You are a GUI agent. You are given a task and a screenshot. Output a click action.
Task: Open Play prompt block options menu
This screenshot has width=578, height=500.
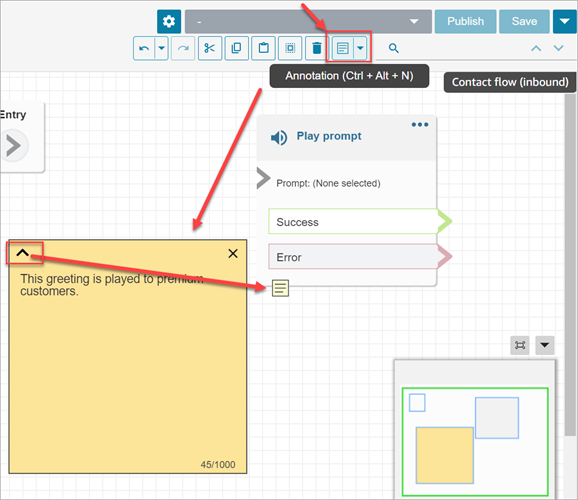coord(420,125)
